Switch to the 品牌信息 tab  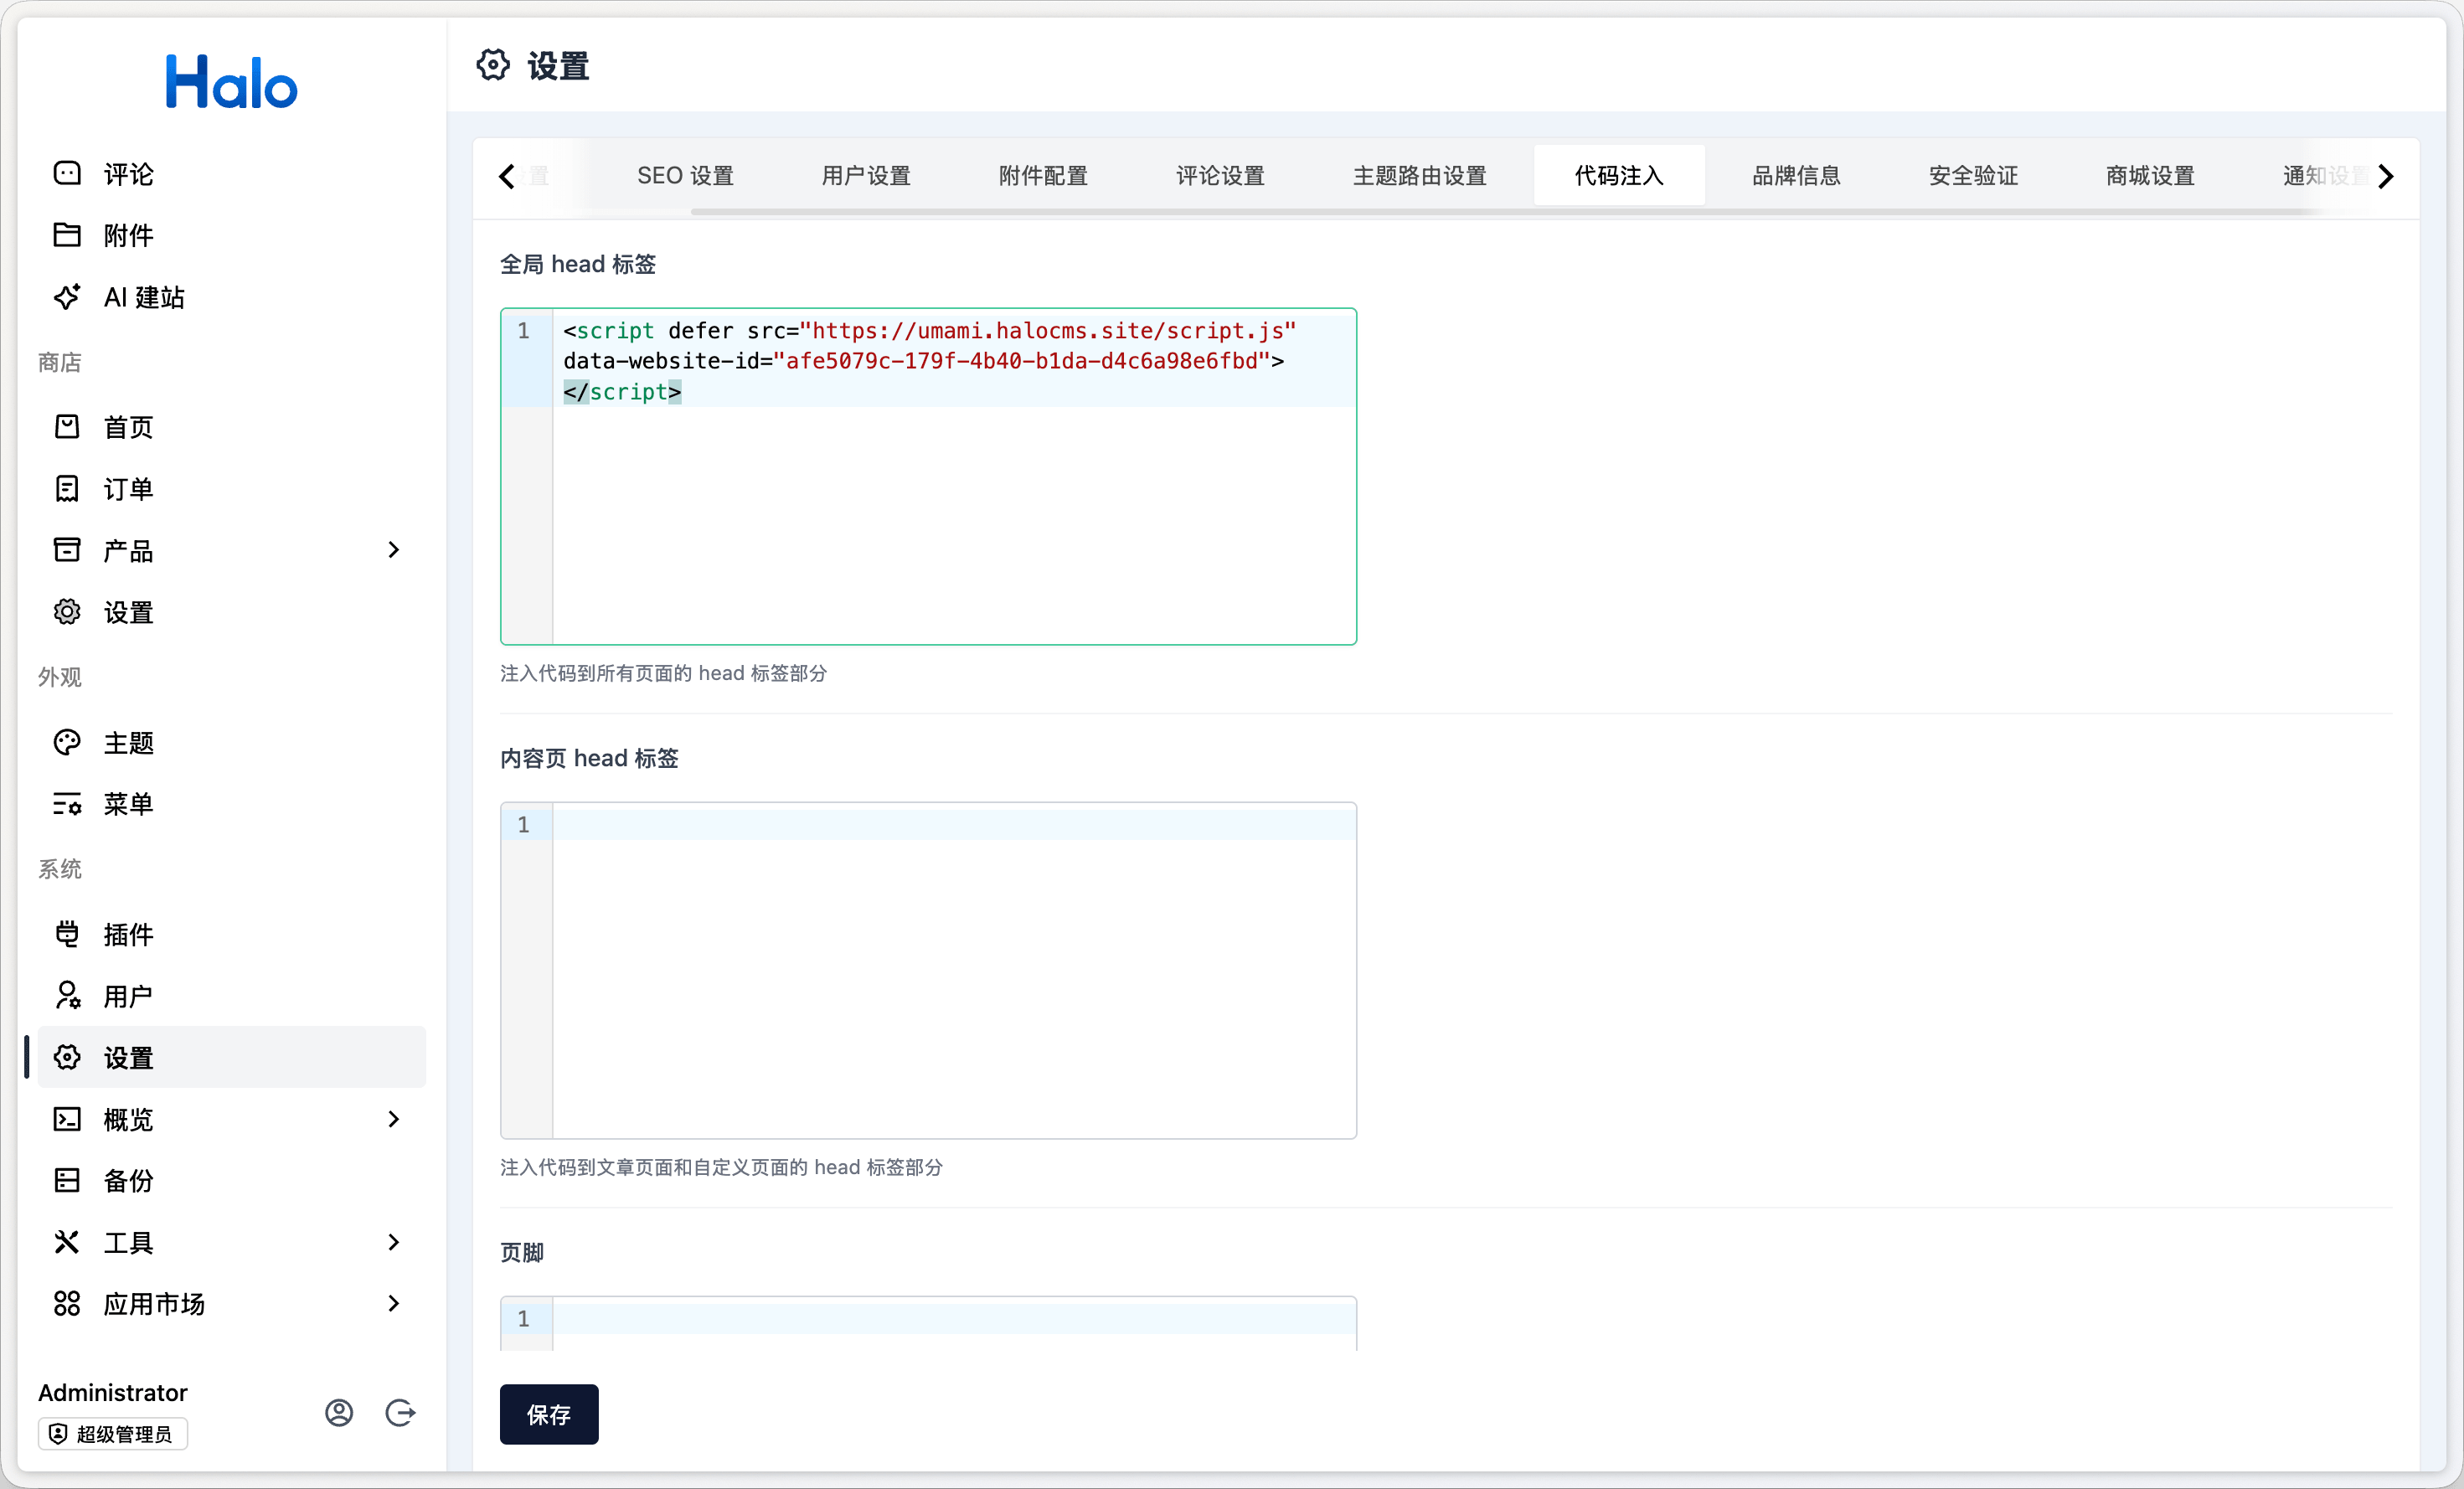tap(1796, 176)
